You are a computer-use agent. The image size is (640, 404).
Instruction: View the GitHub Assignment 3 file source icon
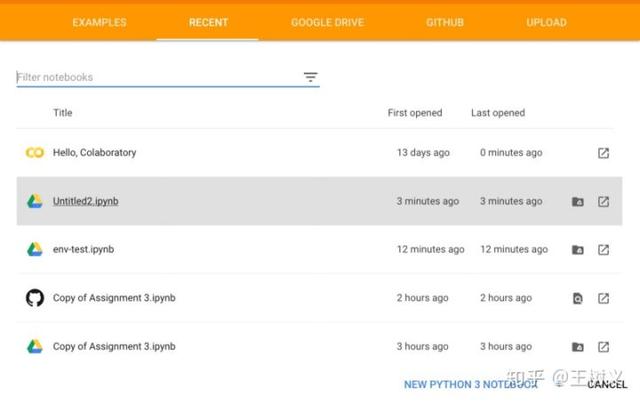click(x=578, y=299)
